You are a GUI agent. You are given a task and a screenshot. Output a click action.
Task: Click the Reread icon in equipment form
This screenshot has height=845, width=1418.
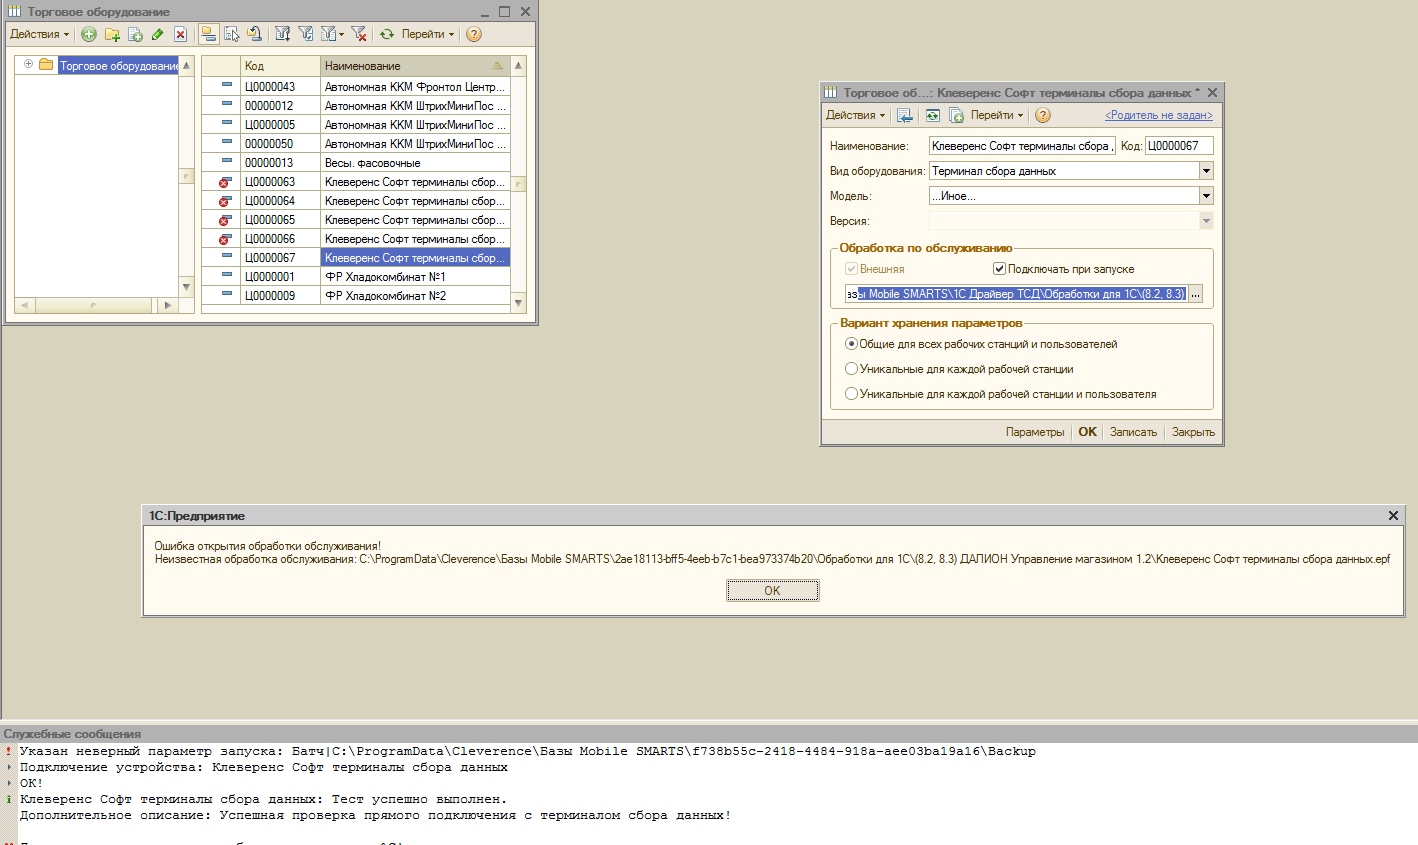tap(932, 115)
